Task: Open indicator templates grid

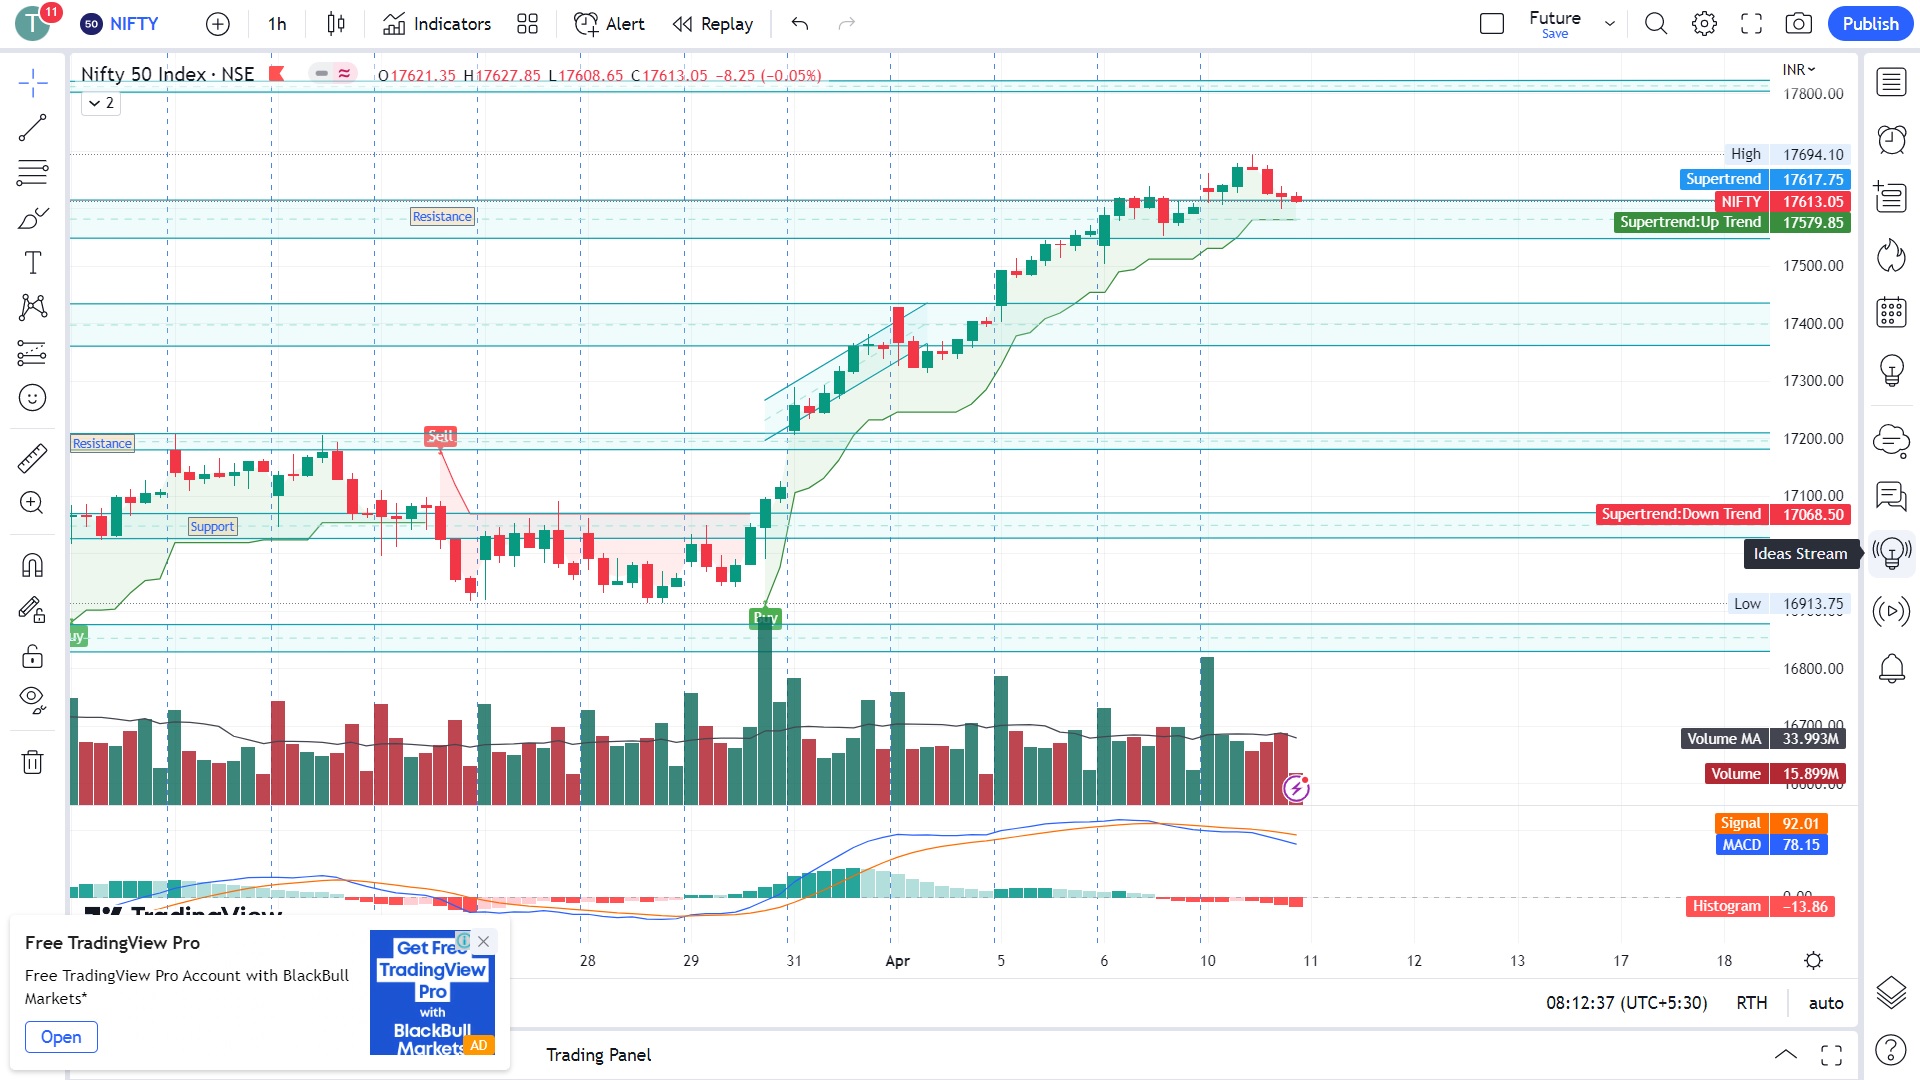Action: [x=527, y=24]
